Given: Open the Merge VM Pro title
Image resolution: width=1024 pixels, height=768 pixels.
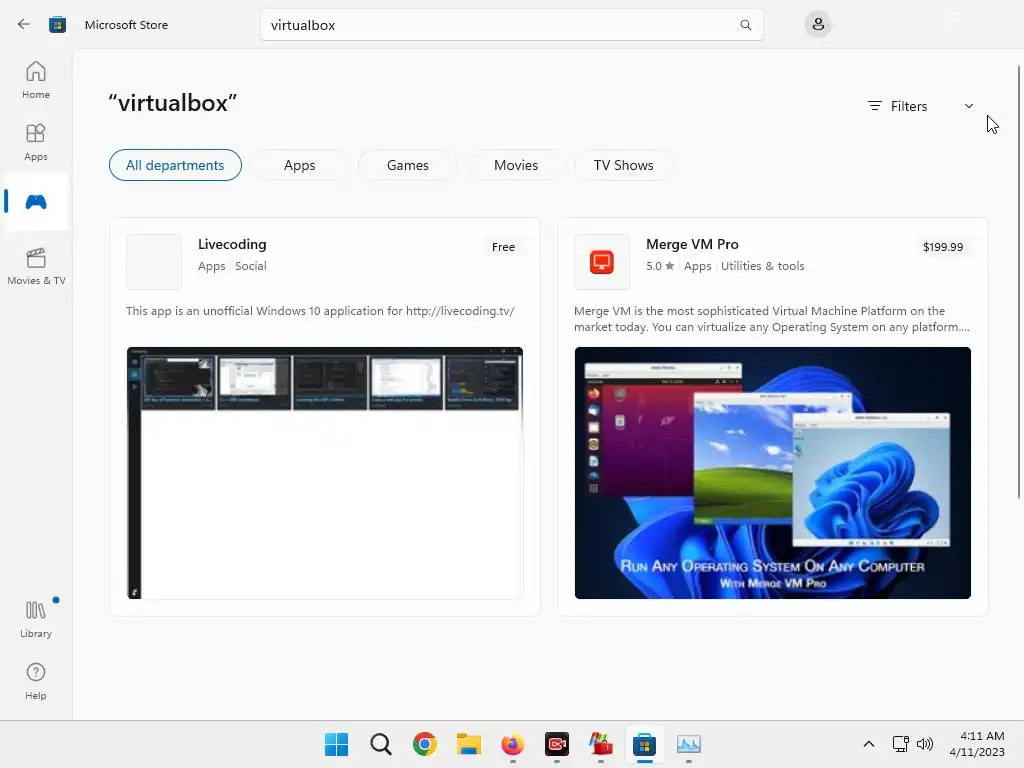Looking at the screenshot, I should pyautogui.click(x=692, y=244).
